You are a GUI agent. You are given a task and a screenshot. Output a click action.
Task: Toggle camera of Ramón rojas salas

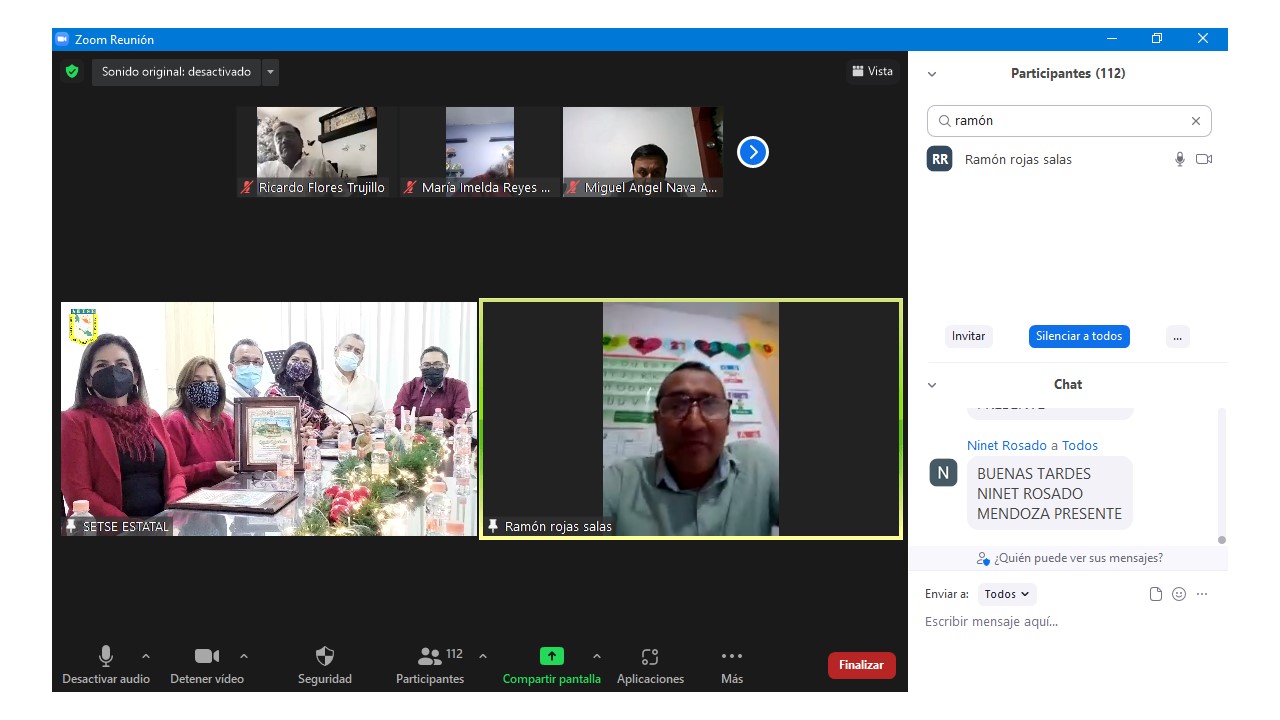pos(1204,159)
